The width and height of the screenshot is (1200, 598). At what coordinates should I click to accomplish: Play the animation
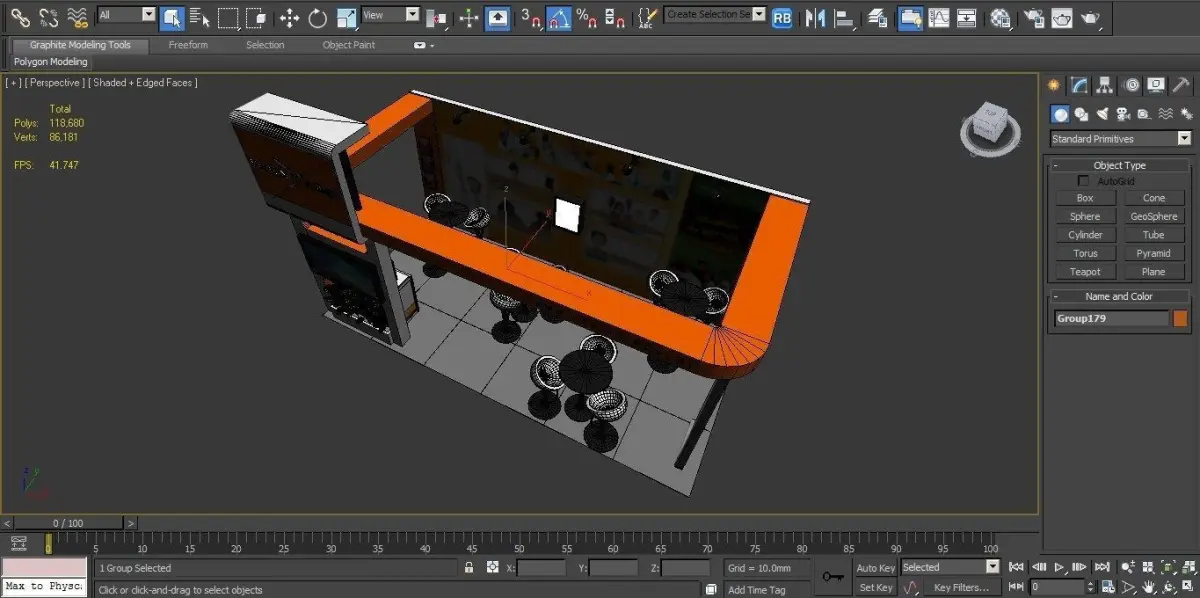[1058, 567]
